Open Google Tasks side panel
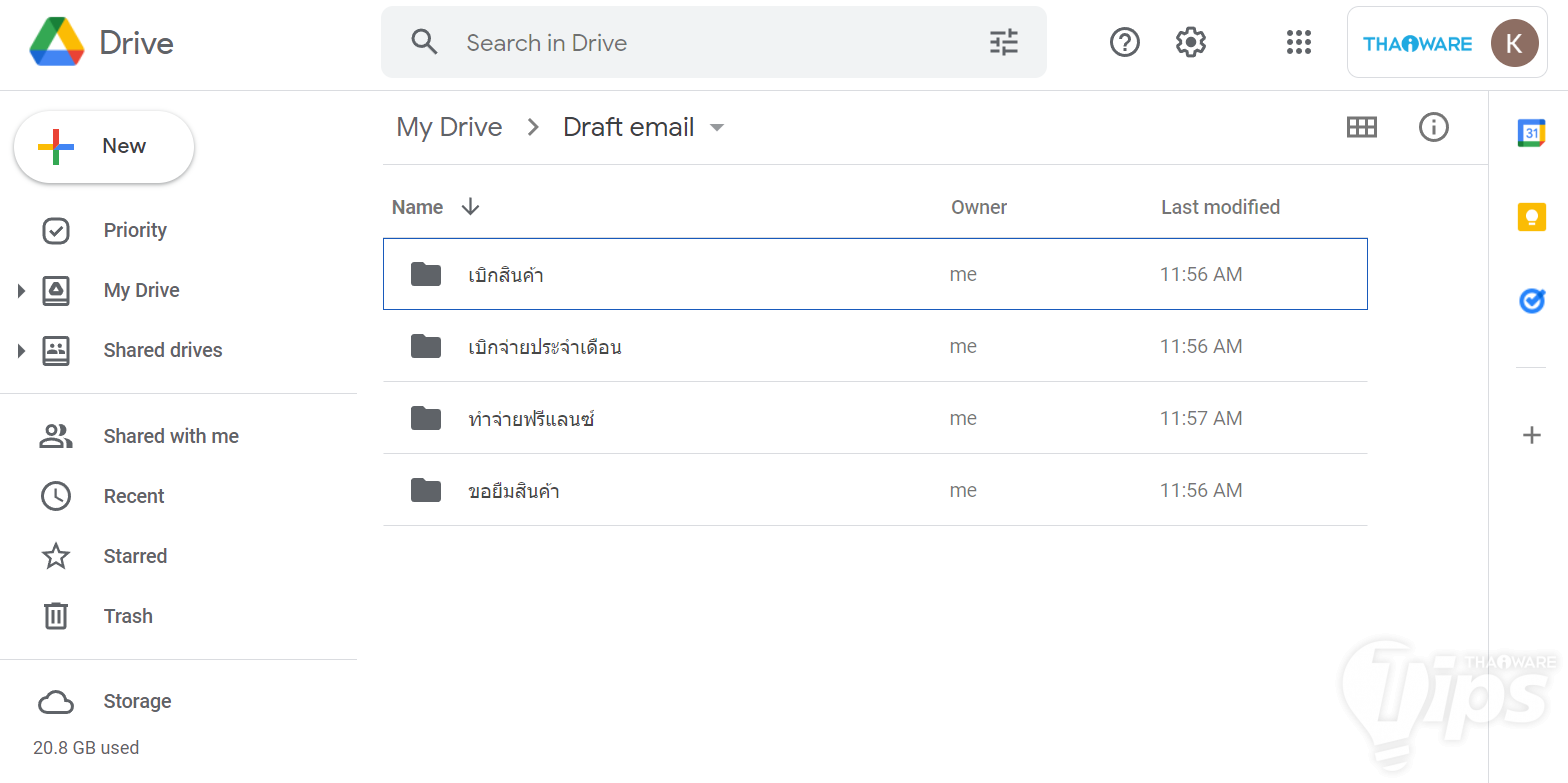Screen dimensions: 1568x783 click(x=1531, y=300)
